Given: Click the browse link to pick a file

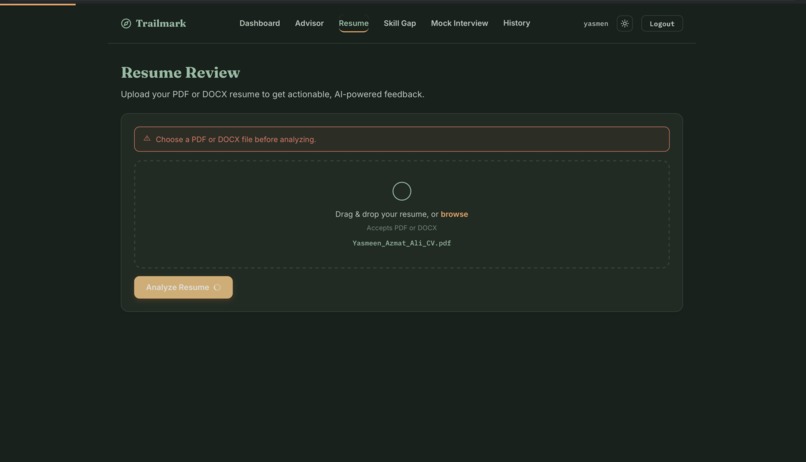Looking at the screenshot, I should [454, 214].
